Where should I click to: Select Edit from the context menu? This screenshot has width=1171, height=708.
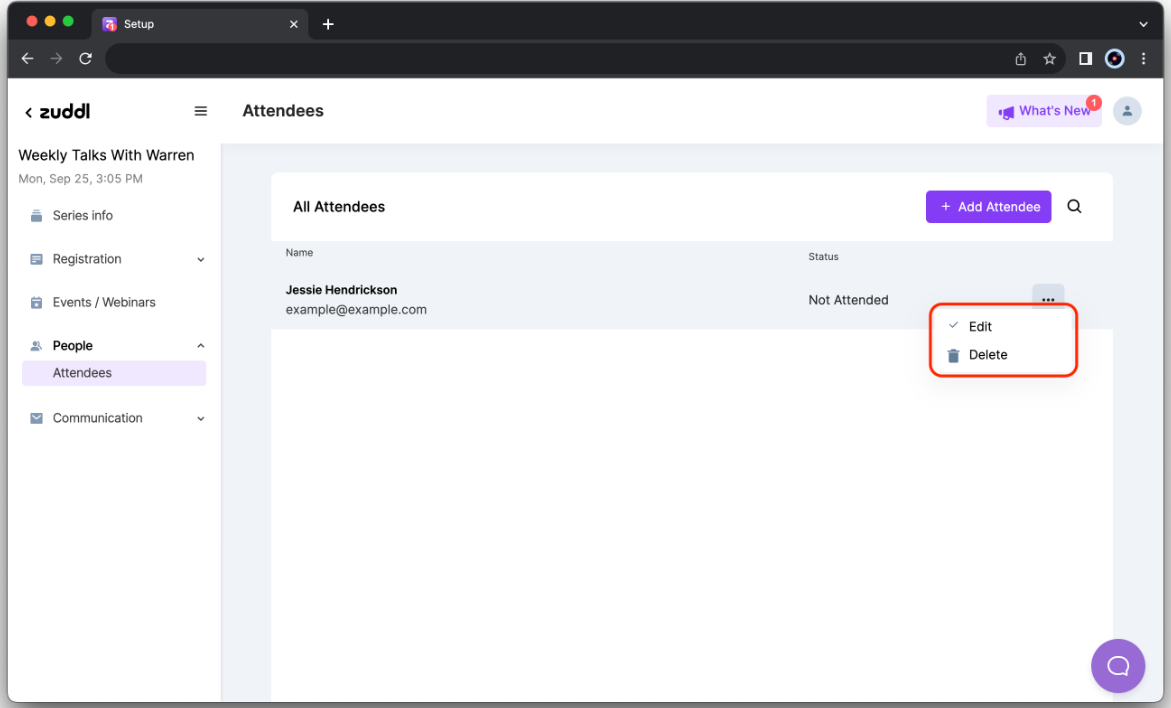(980, 327)
